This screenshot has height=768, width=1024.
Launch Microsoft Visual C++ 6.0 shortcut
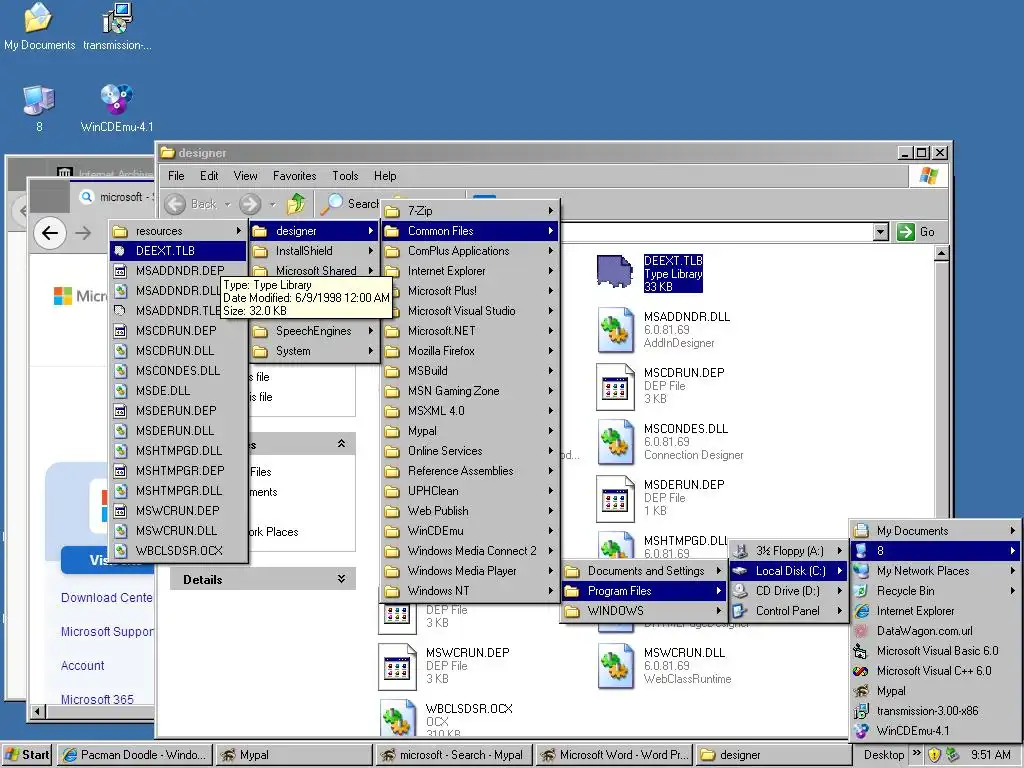pyautogui.click(x=935, y=671)
